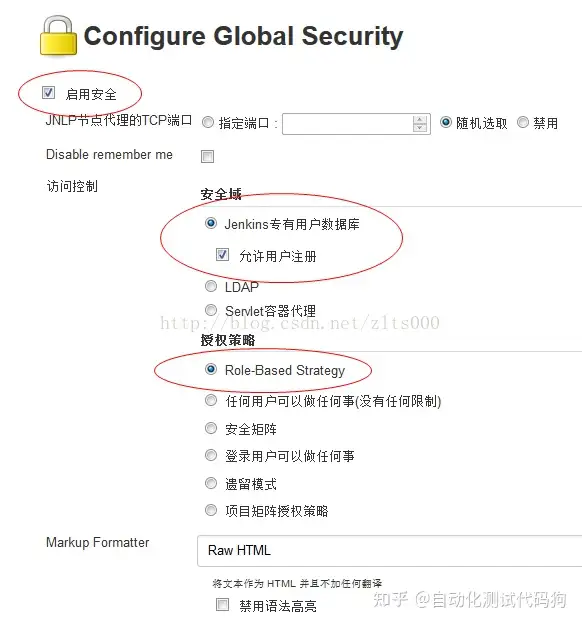This screenshot has width=582, height=625.
Task: Select the 禁用 port radio option
Action: coord(523,122)
